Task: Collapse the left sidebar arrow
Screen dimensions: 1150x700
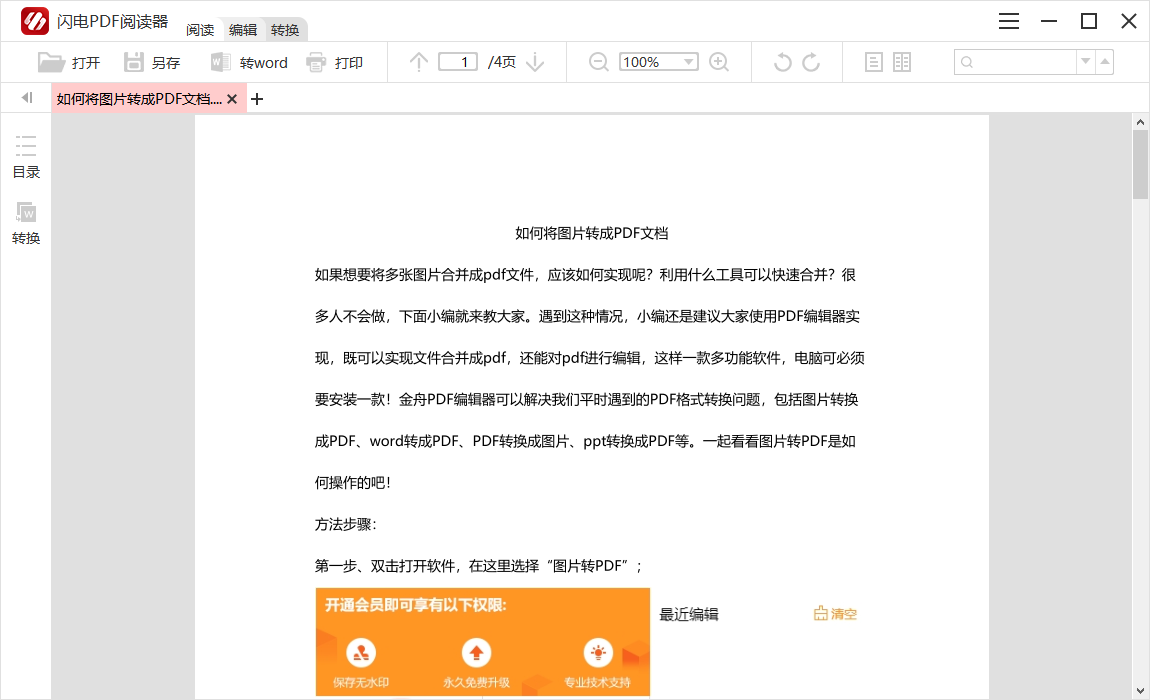Action: 27,98
